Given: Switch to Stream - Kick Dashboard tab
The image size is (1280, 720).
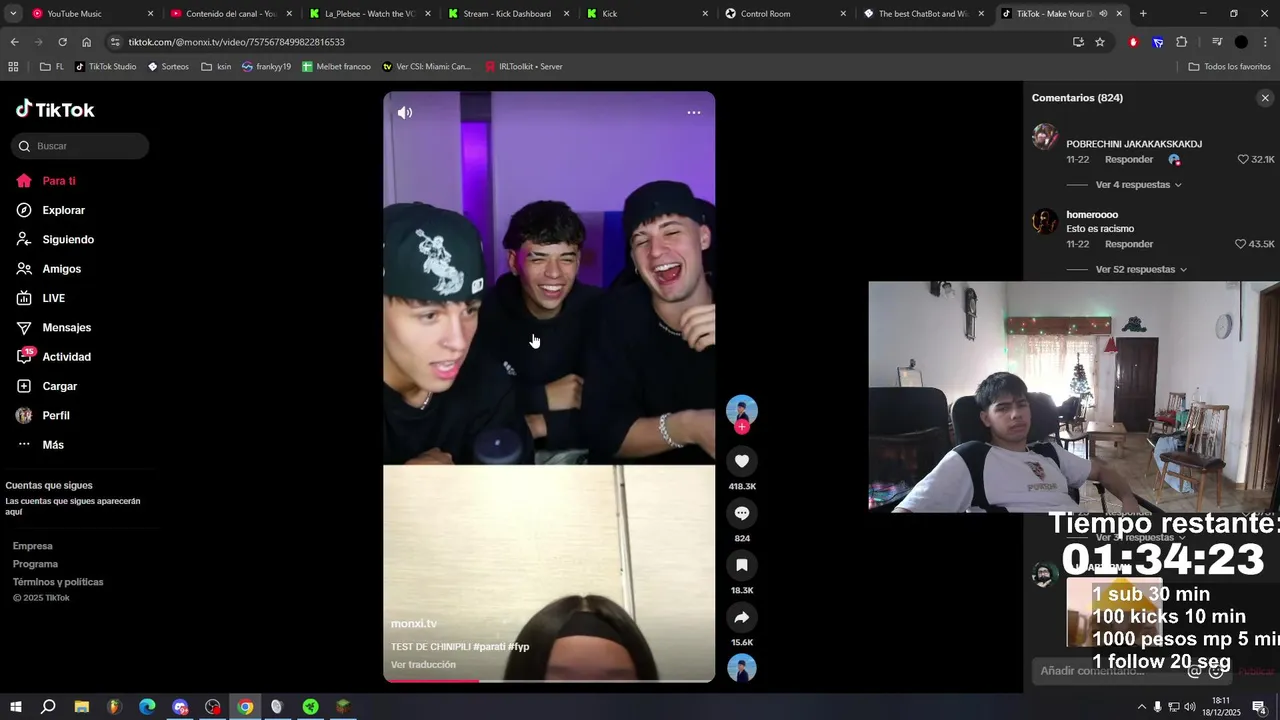Looking at the screenshot, I should 506,14.
